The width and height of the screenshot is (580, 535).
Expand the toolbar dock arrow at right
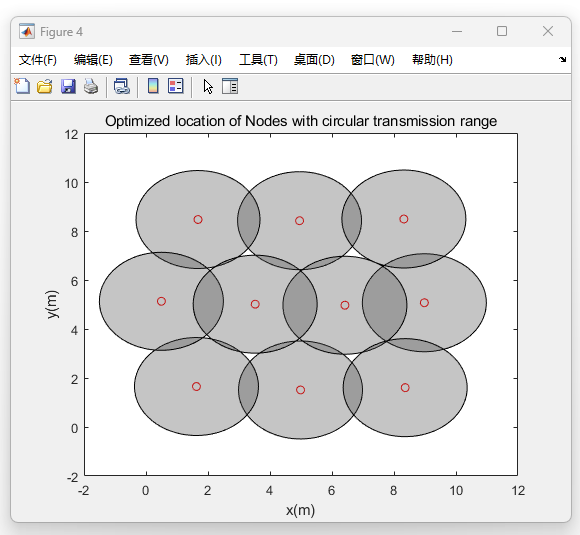563,59
